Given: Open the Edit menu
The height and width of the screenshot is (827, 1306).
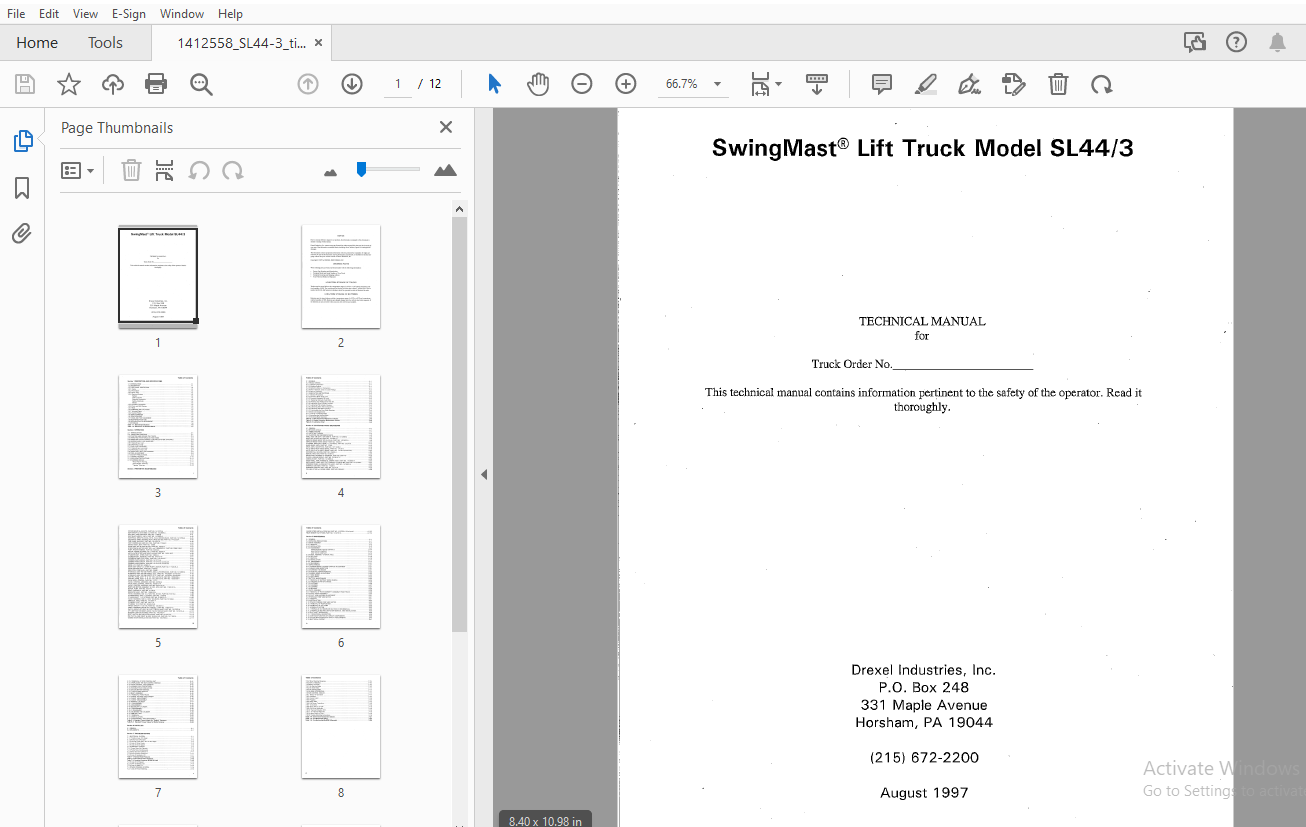Looking at the screenshot, I should [x=49, y=13].
